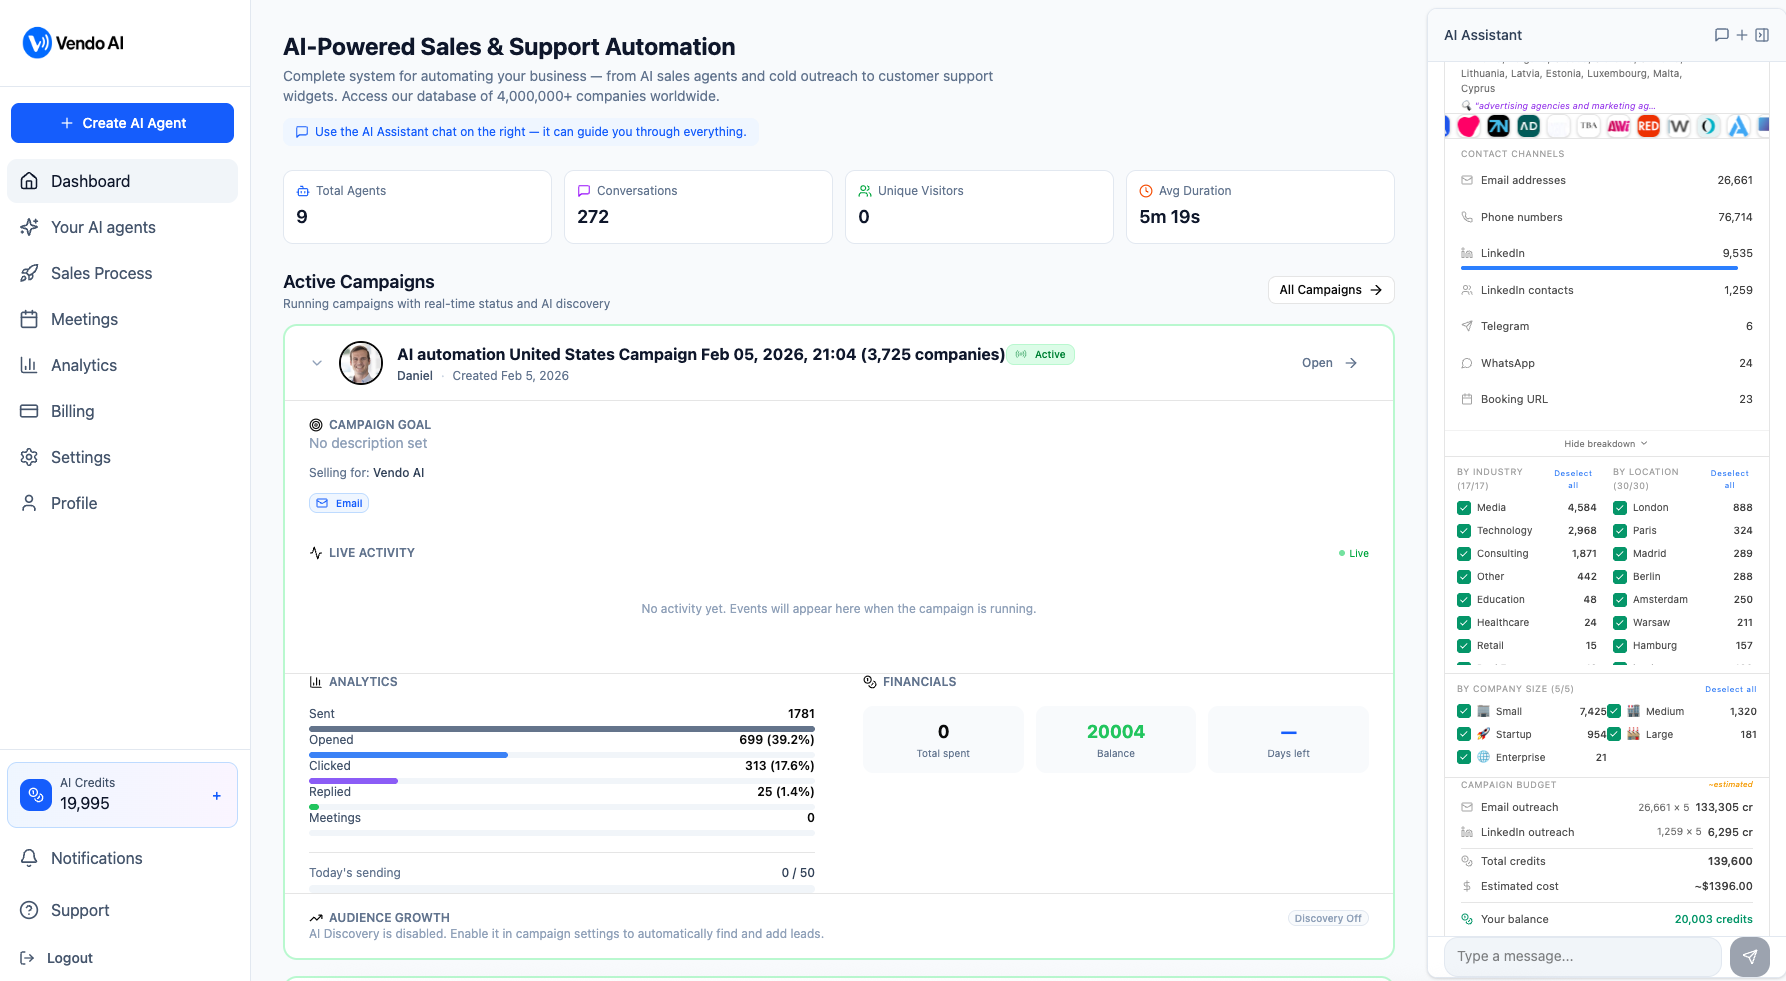Click the LinkedIn contact channel progress bar
This screenshot has height=981, width=1786.
point(1599,268)
